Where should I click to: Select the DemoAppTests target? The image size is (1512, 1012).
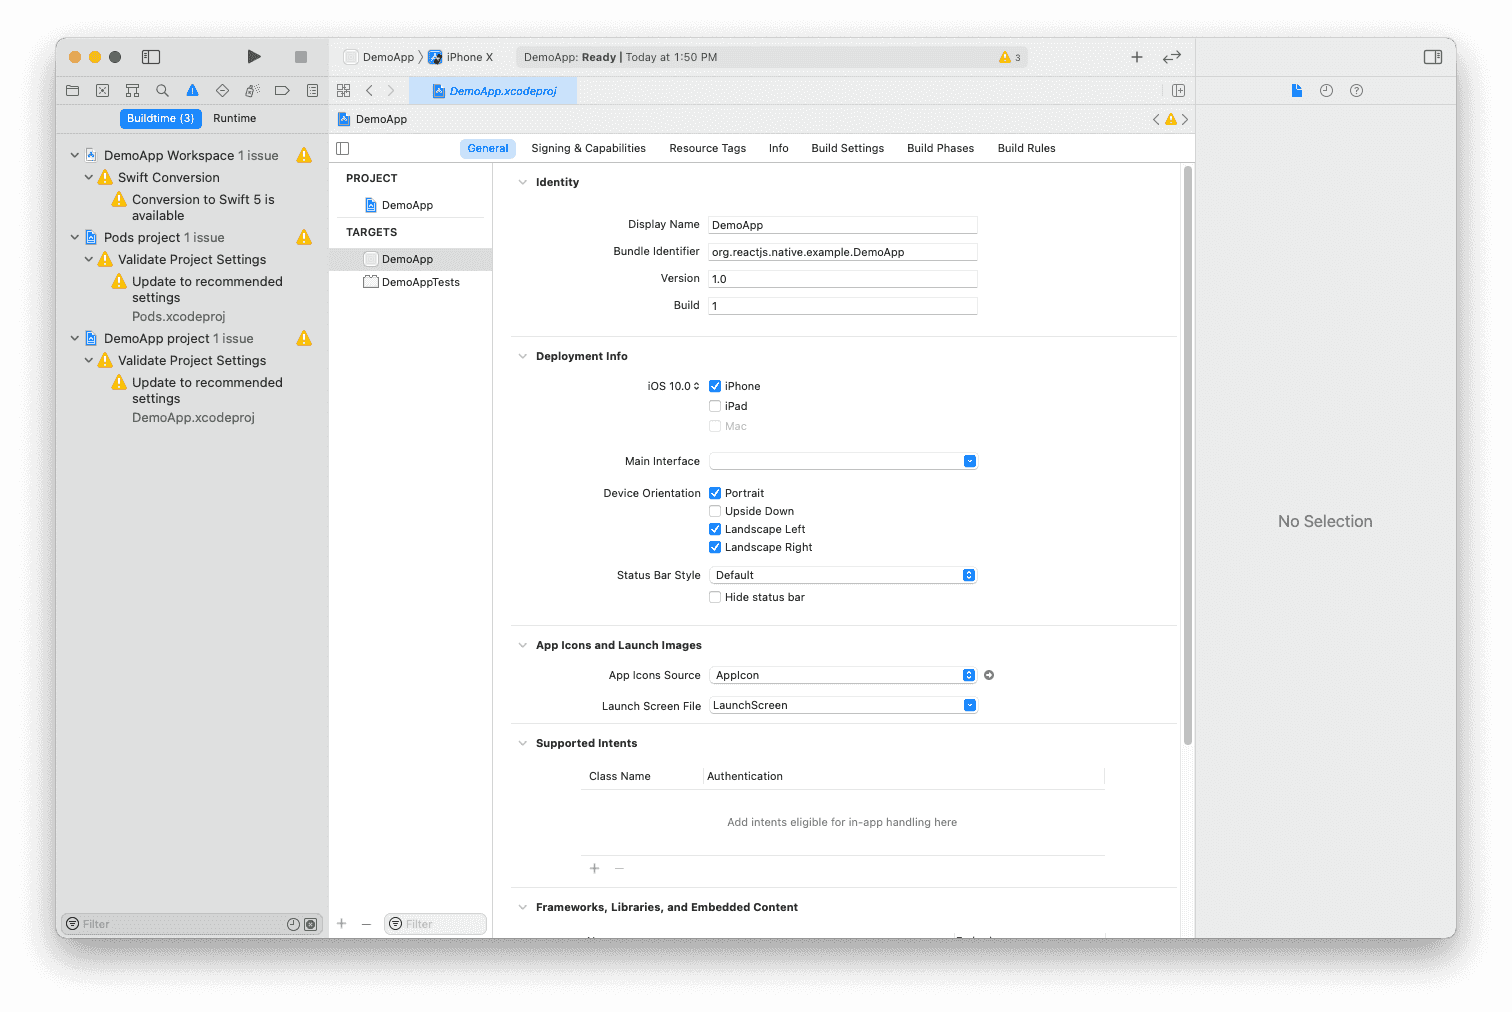pos(411,282)
